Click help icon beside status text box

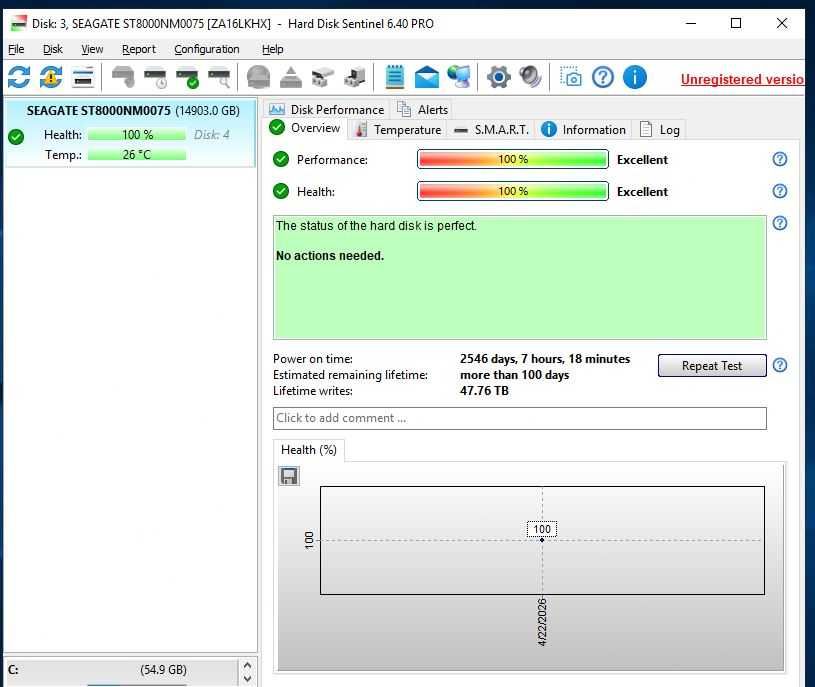click(780, 223)
